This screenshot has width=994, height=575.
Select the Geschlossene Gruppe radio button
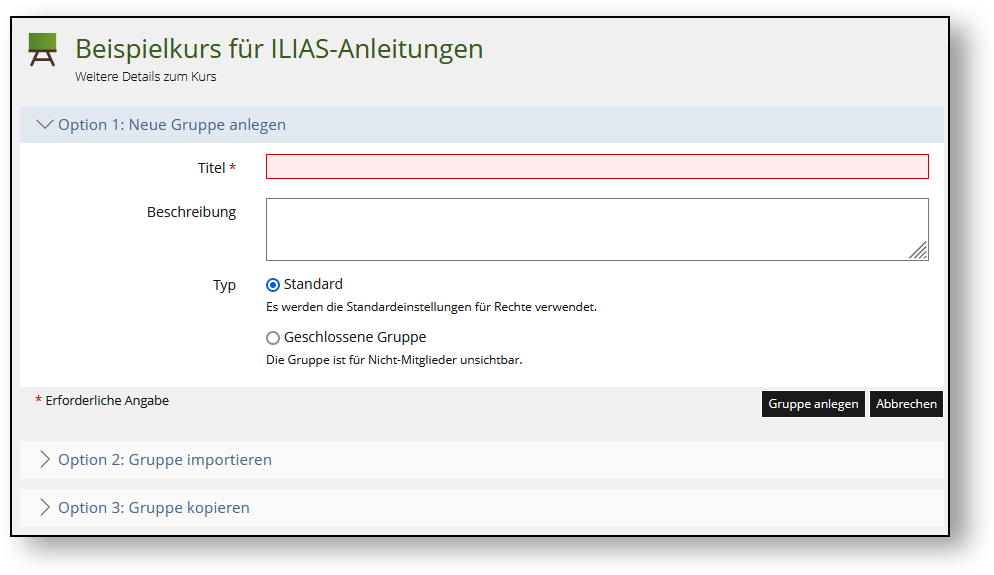pyautogui.click(x=273, y=338)
